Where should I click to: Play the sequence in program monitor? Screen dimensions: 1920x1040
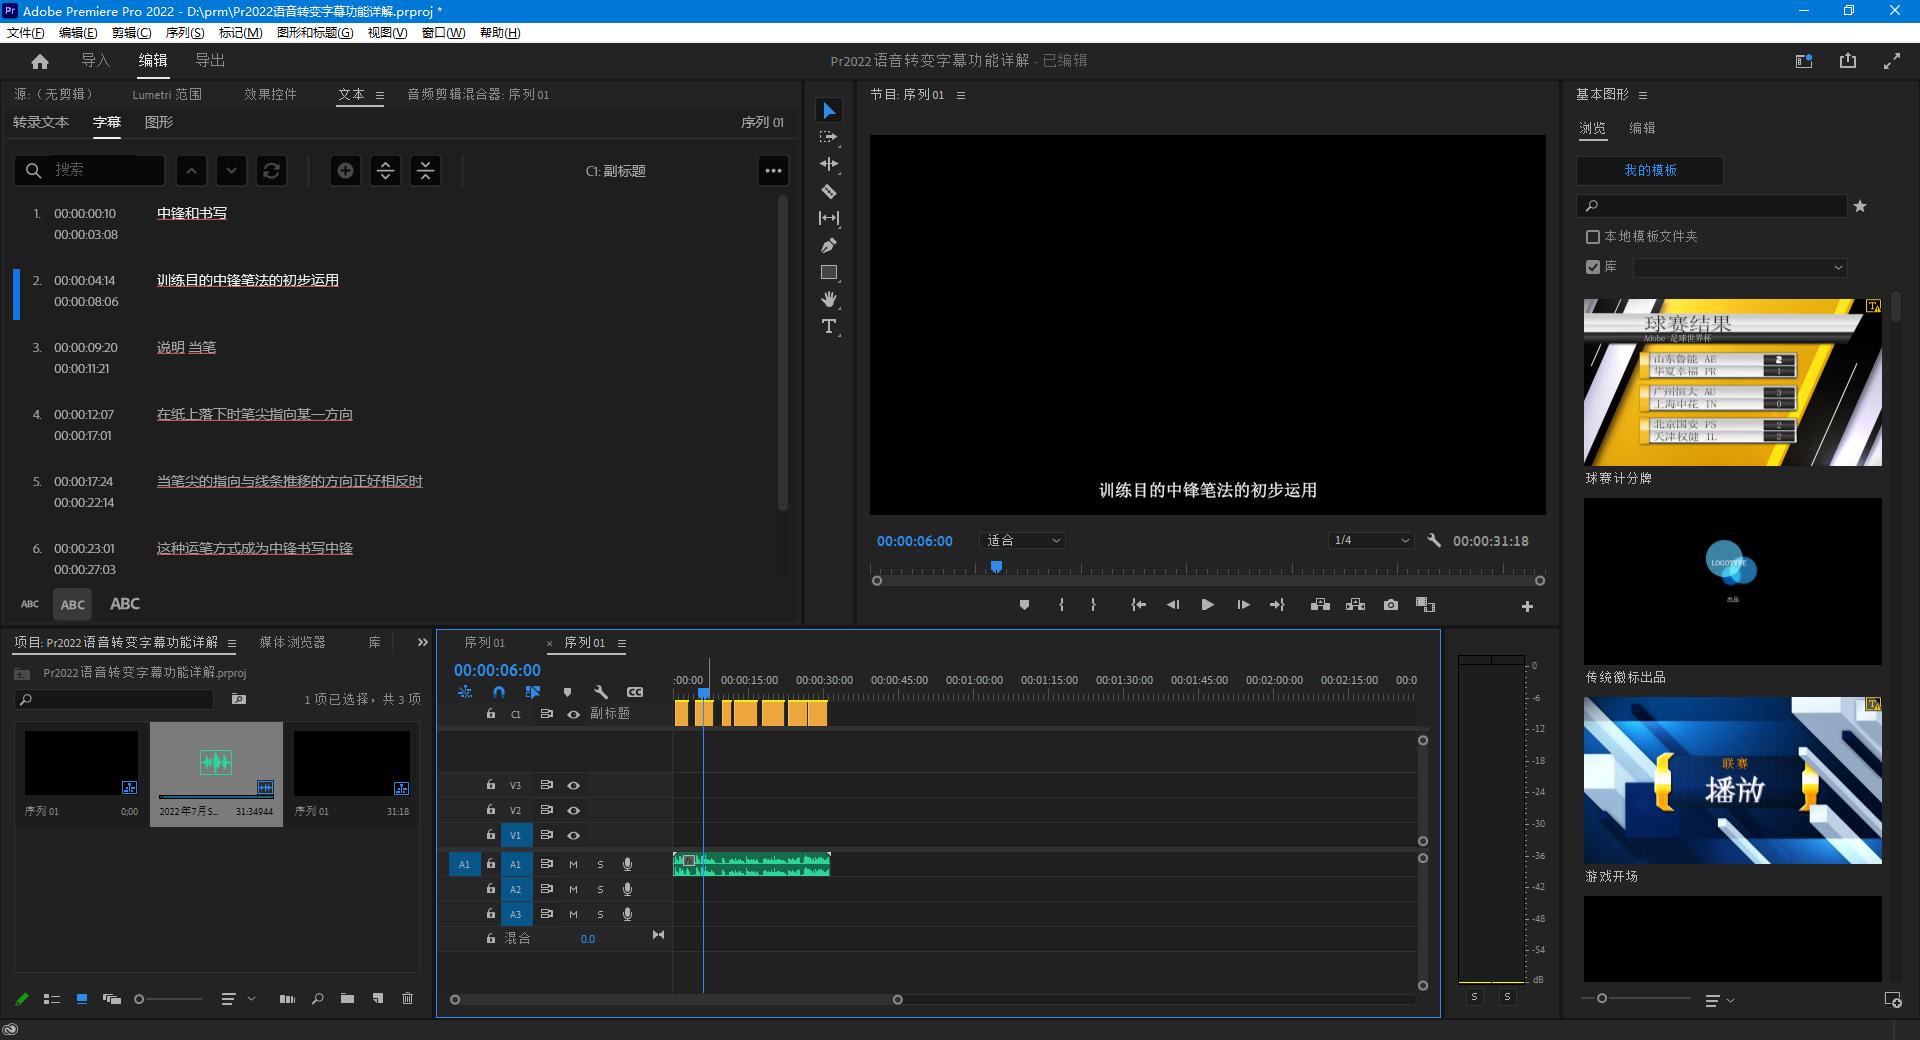click(x=1207, y=605)
